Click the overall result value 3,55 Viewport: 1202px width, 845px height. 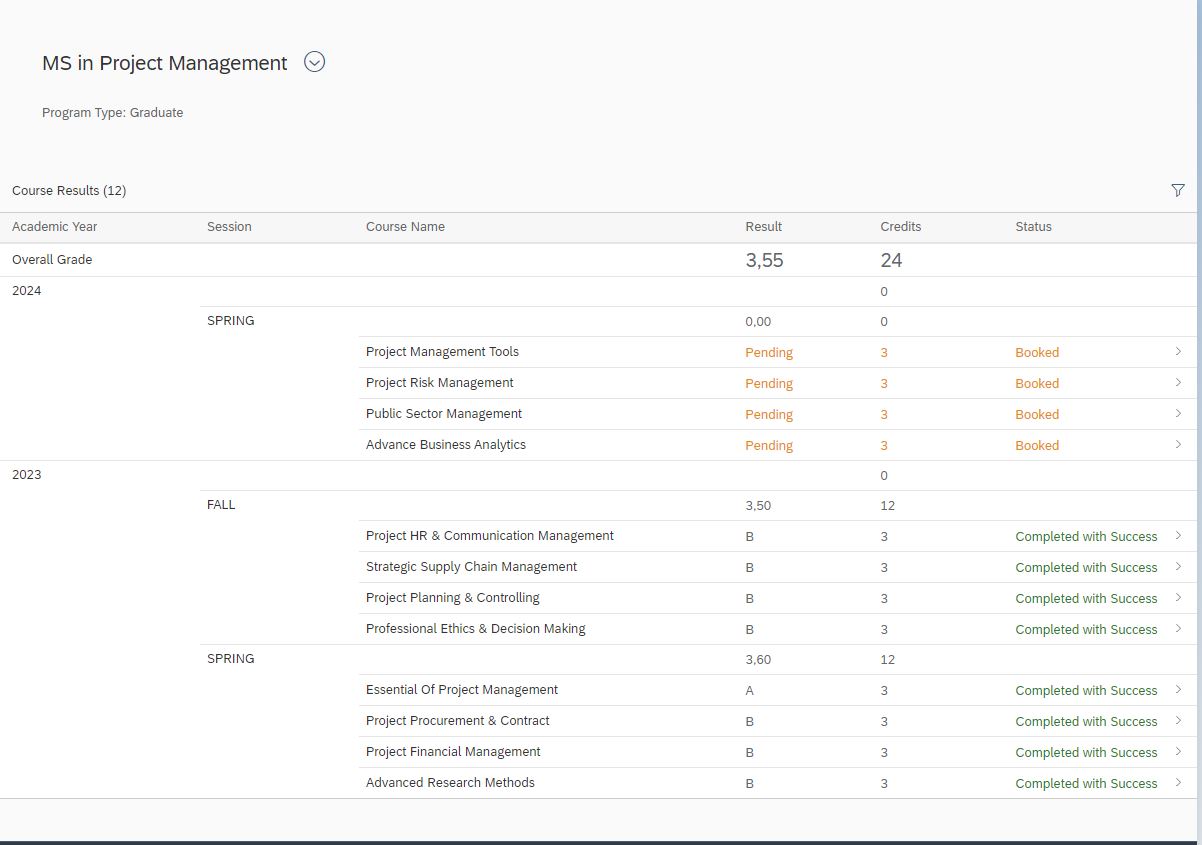click(764, 260)
